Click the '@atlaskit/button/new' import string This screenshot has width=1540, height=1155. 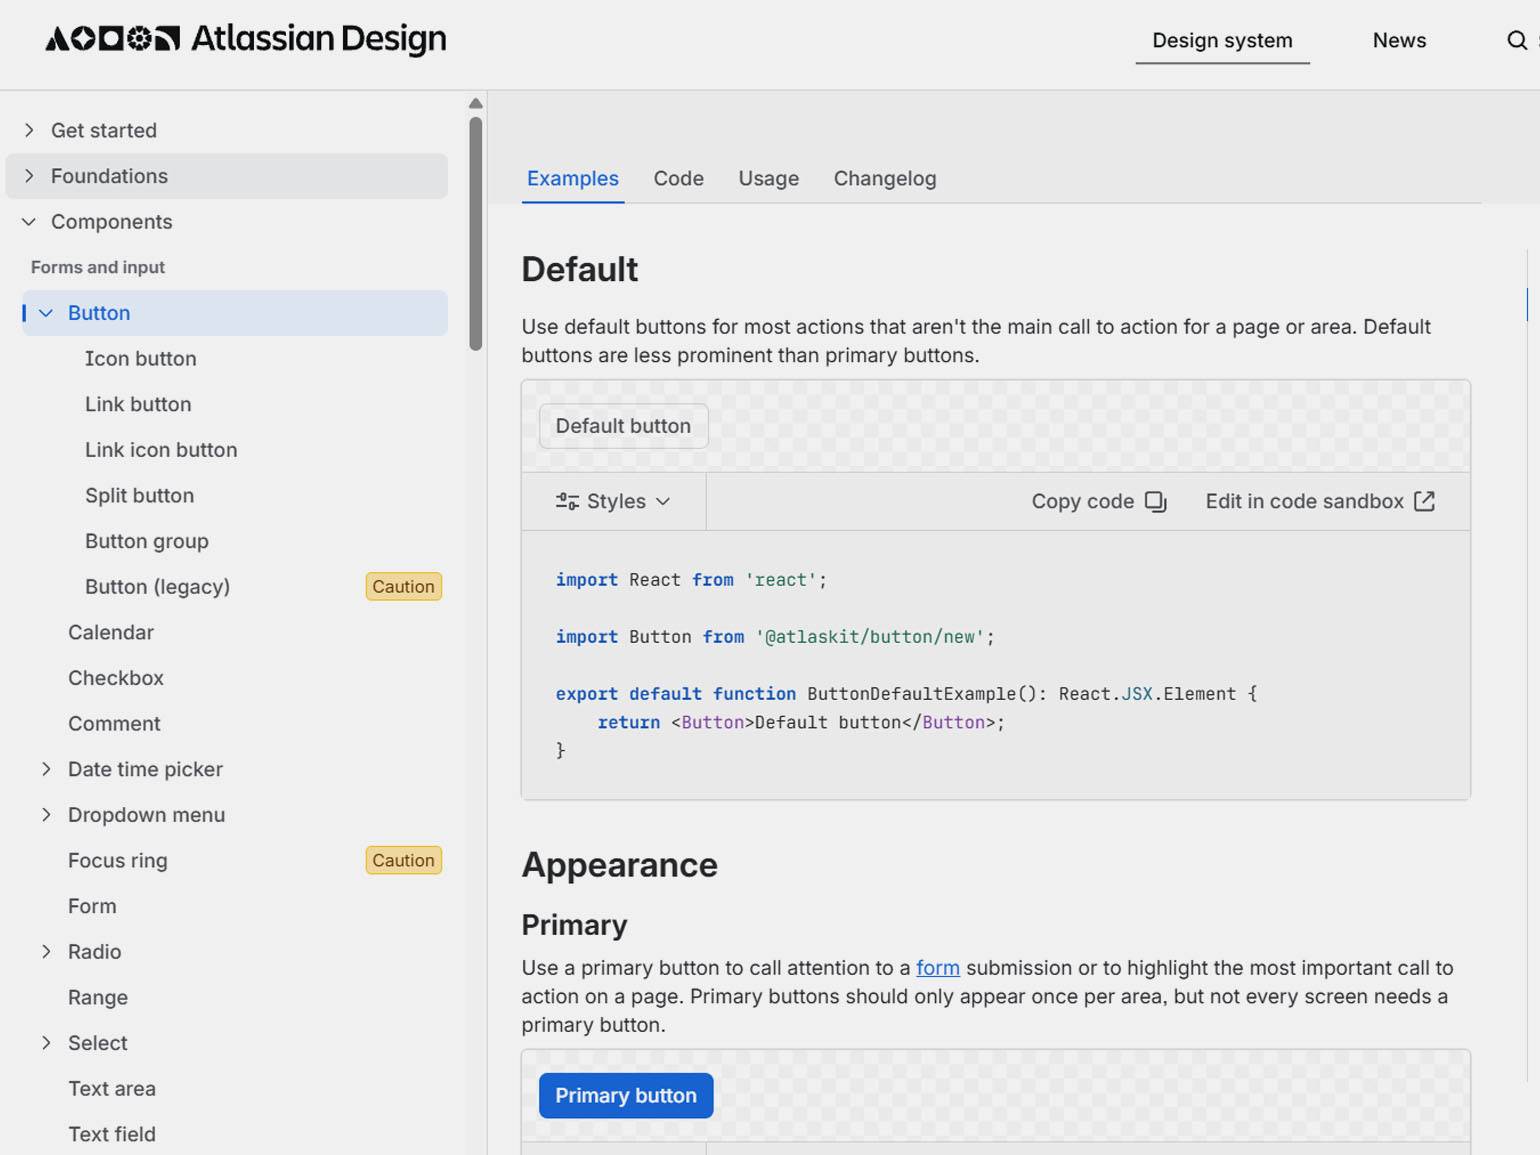click(x=870, y=637)
